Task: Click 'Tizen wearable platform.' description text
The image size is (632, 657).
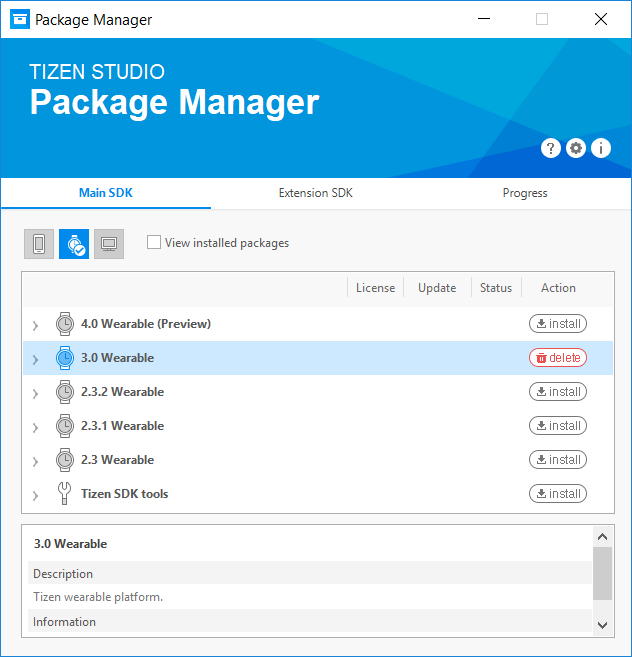Action: click(x=98, y=597)
